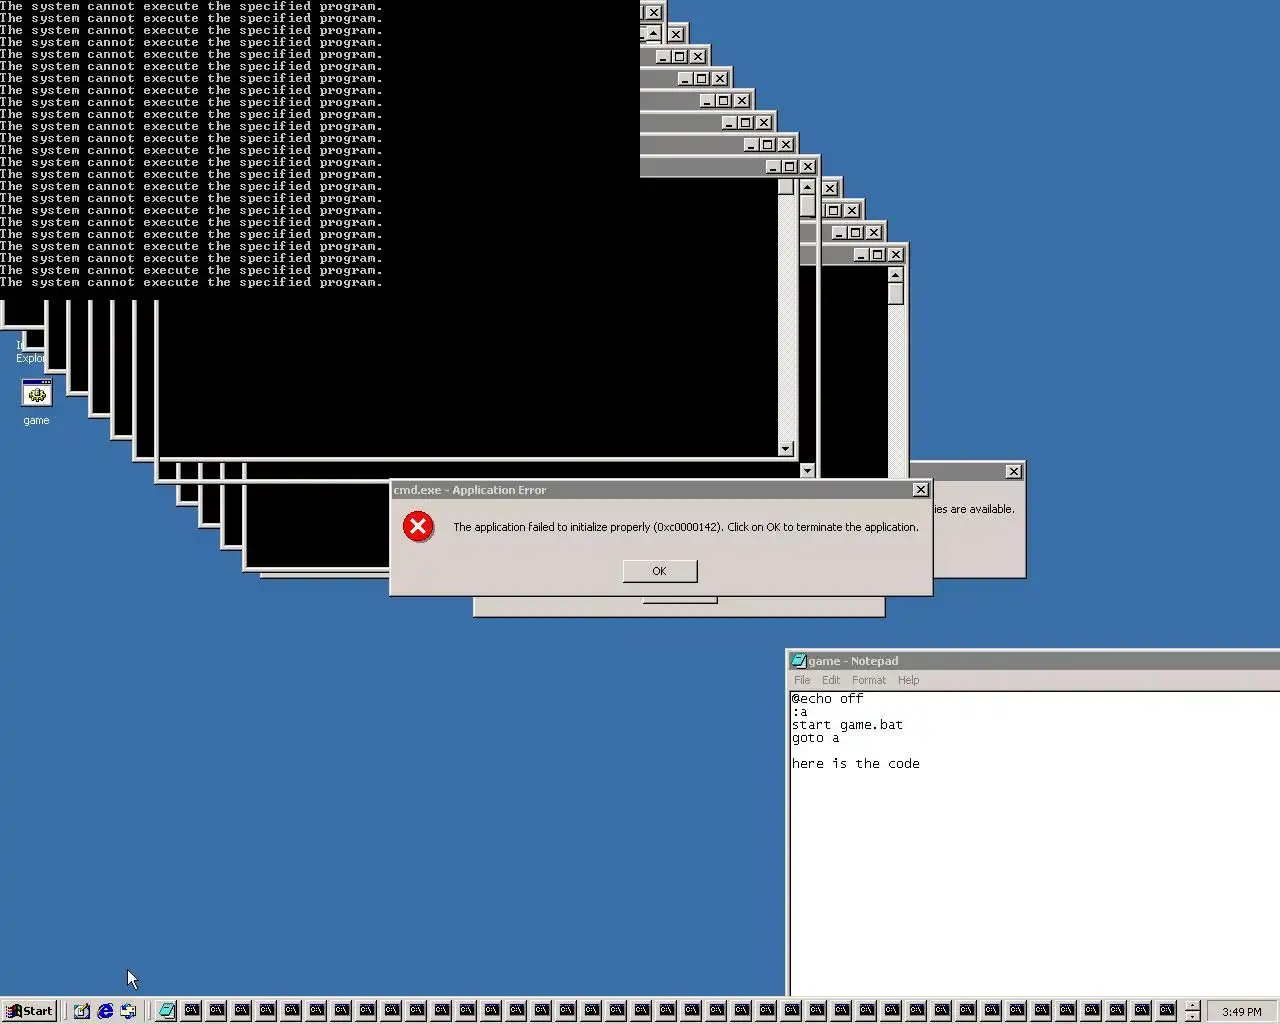This screenshot has height=1024, width=1280.
Task: Click the system tray clock showing 3:49 PM
Action: click(1241, 1012)
